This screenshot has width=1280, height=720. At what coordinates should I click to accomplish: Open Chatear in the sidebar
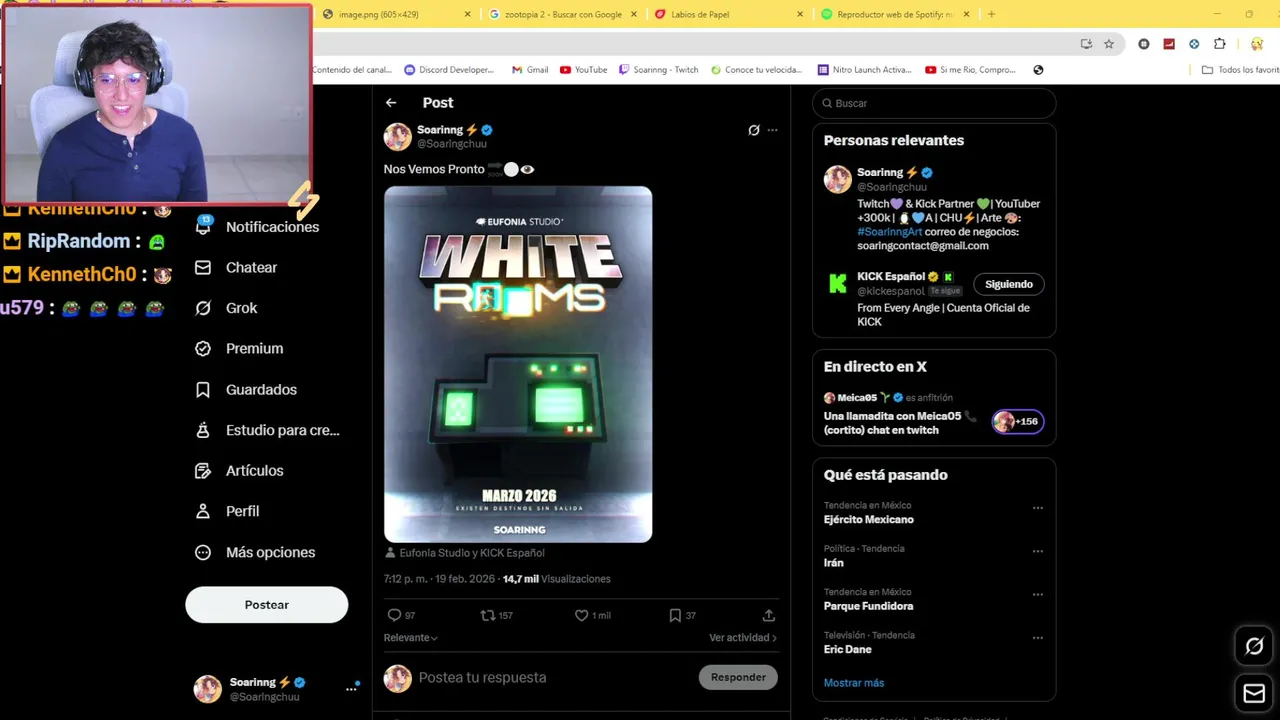(x=236, y=268)
